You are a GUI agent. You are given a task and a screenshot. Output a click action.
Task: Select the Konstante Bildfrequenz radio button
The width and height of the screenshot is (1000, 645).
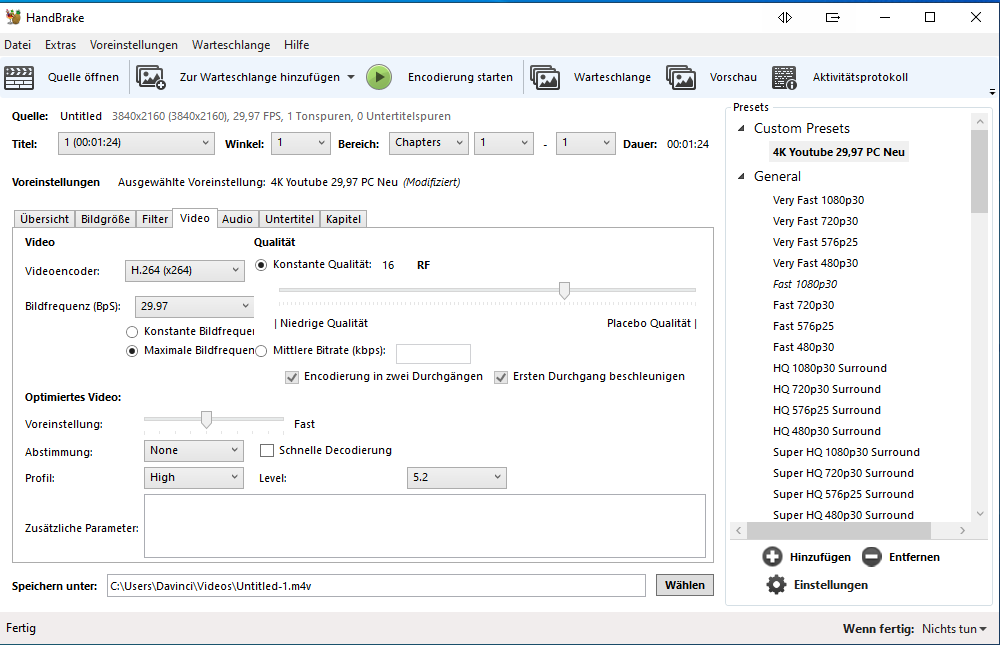tap(132, 332)
